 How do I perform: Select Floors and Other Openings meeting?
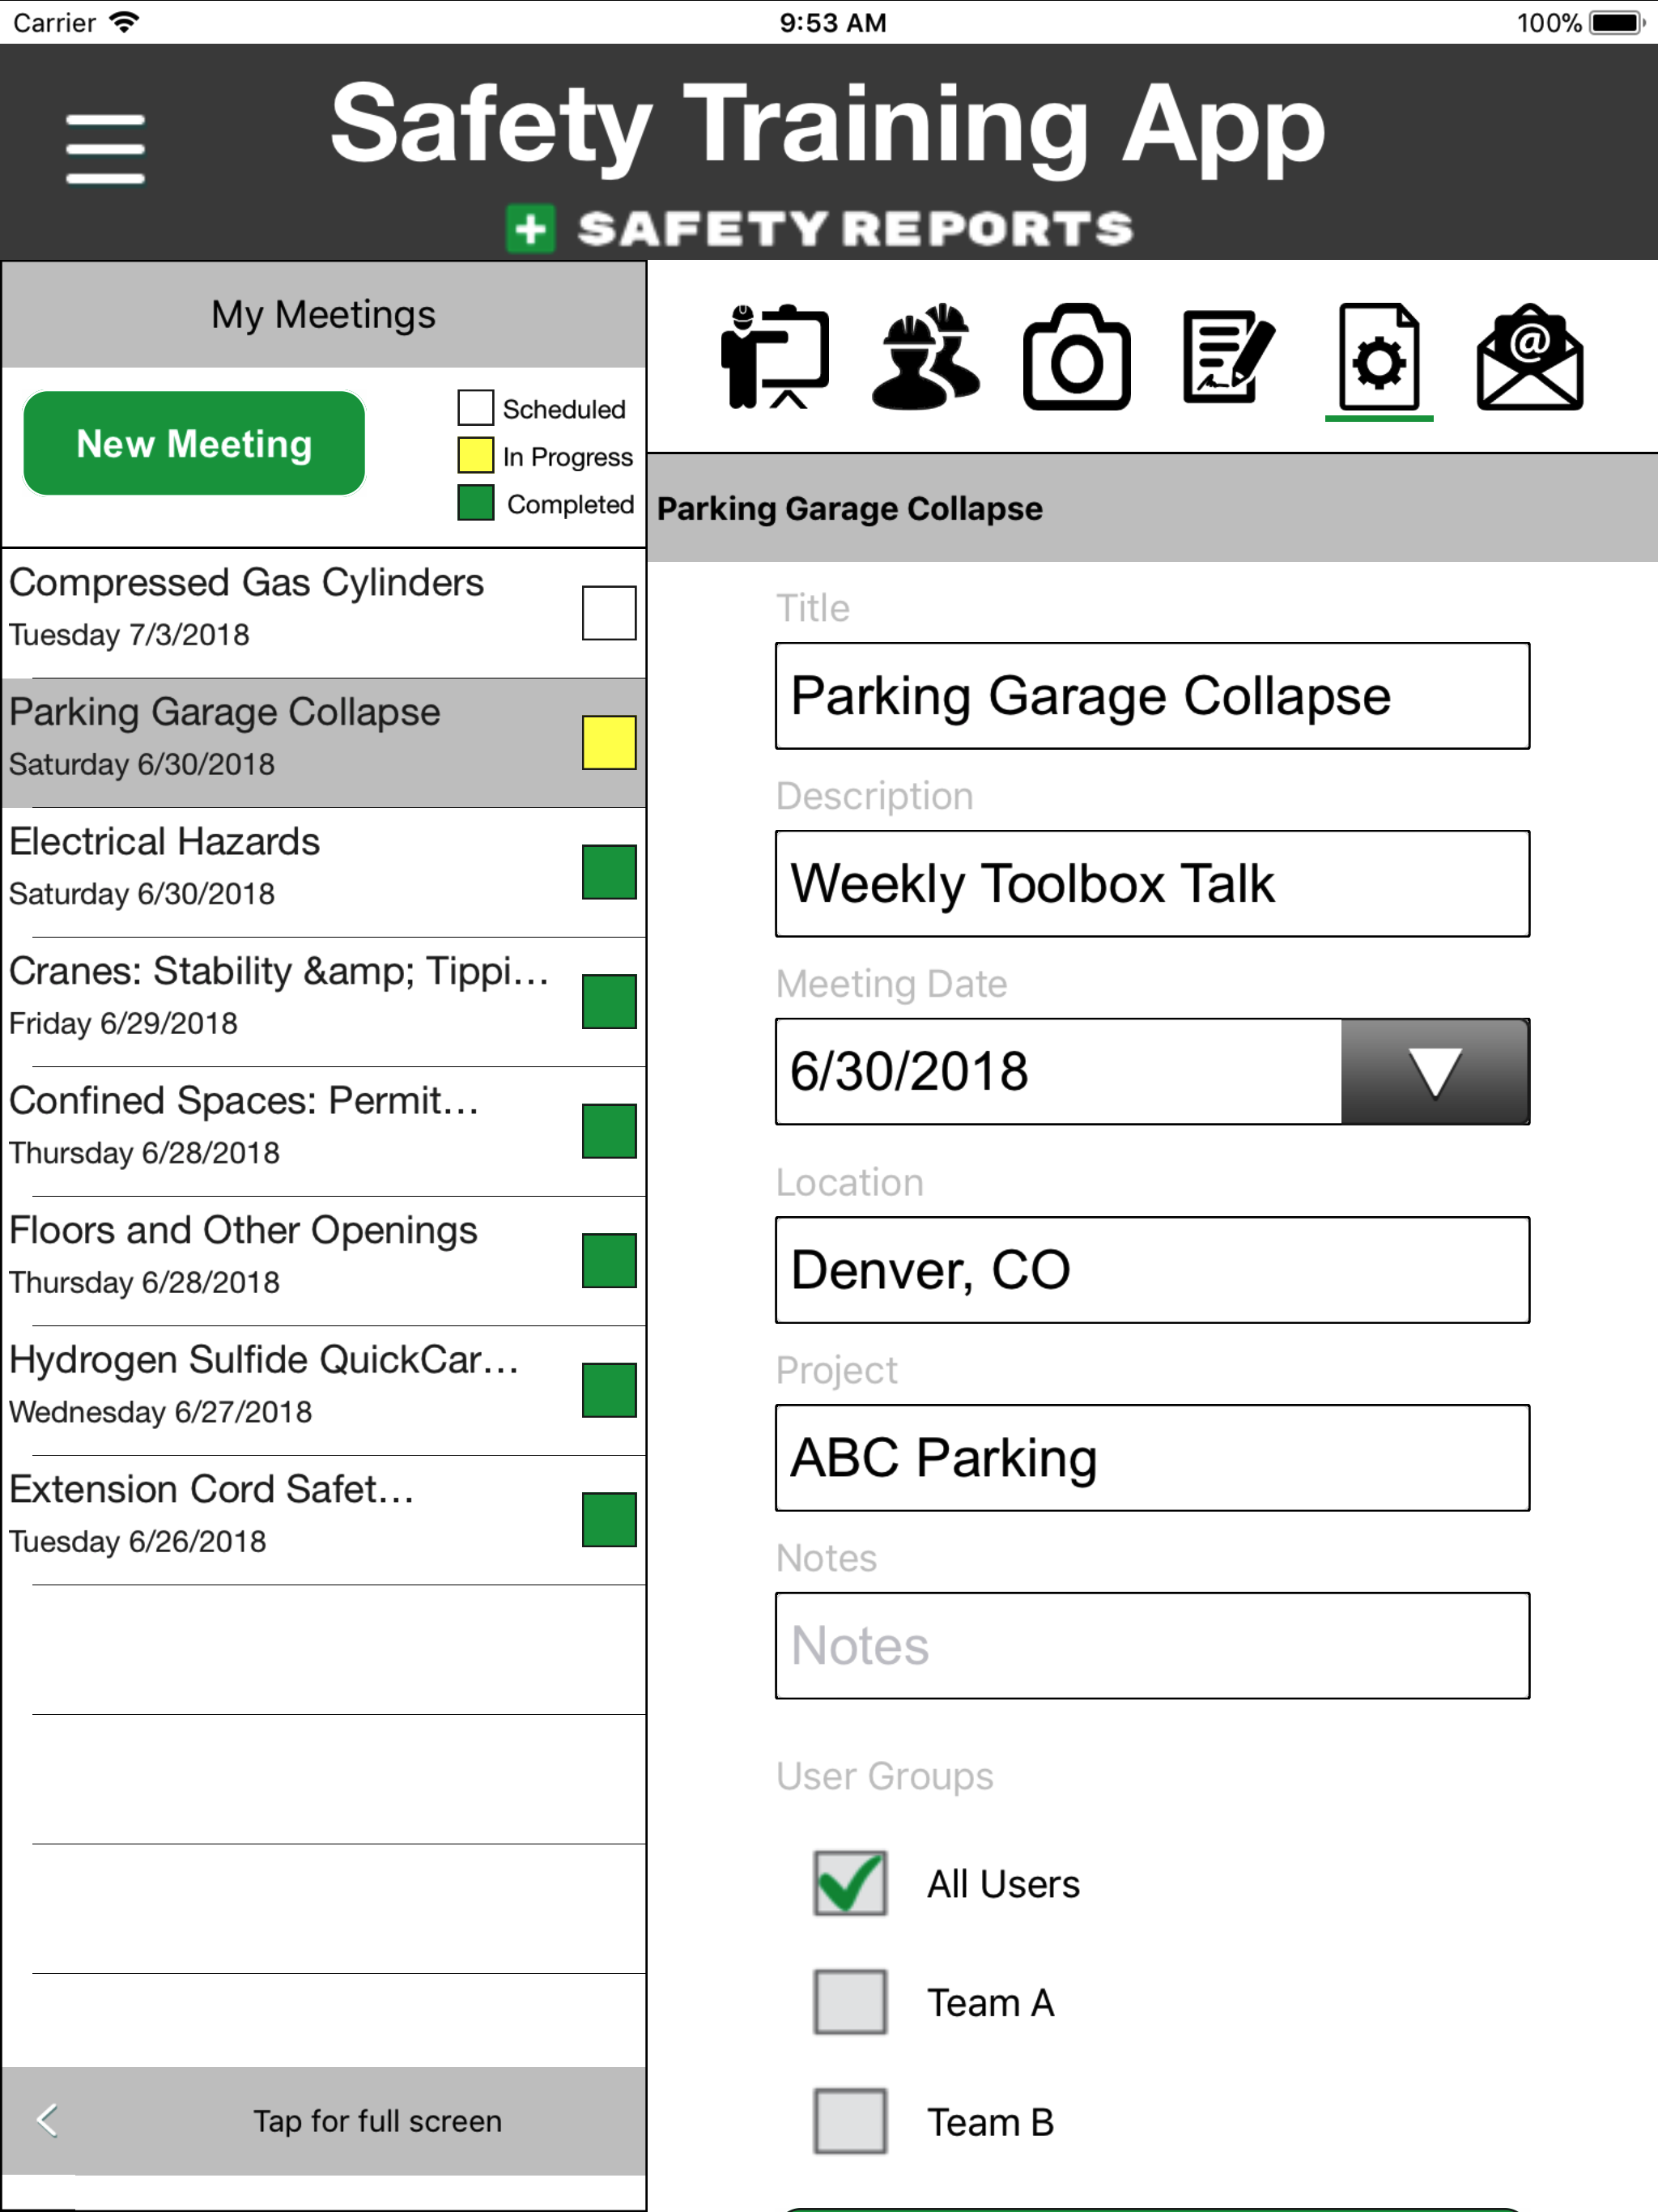[x=323, y=1261]
